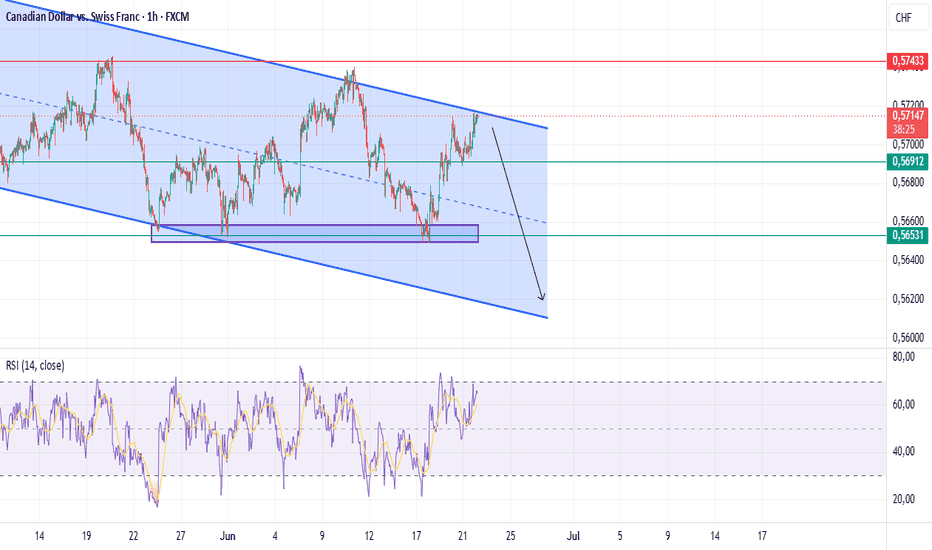Click the 0,56000 price axis value
Viewport: 932px width, 550px height.
coord(908,337)
